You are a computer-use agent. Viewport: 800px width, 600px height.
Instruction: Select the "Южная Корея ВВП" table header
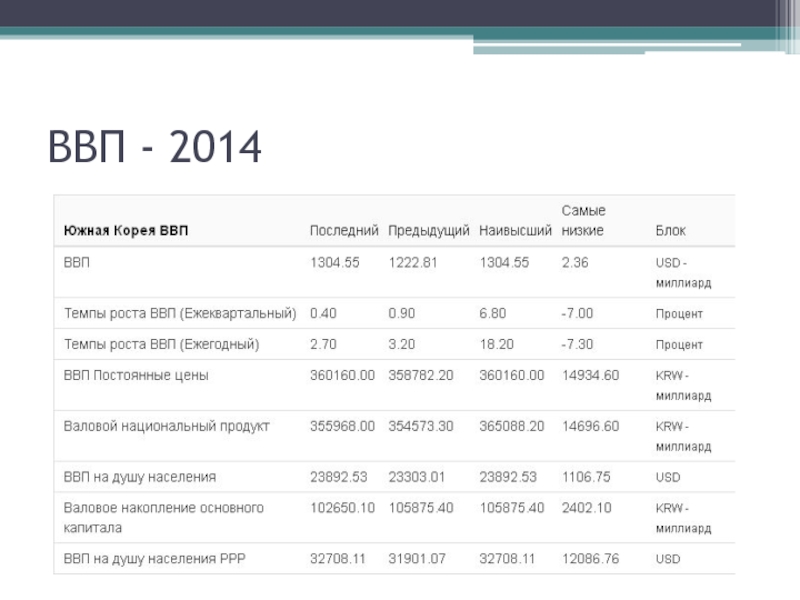(x=126, y=231)
